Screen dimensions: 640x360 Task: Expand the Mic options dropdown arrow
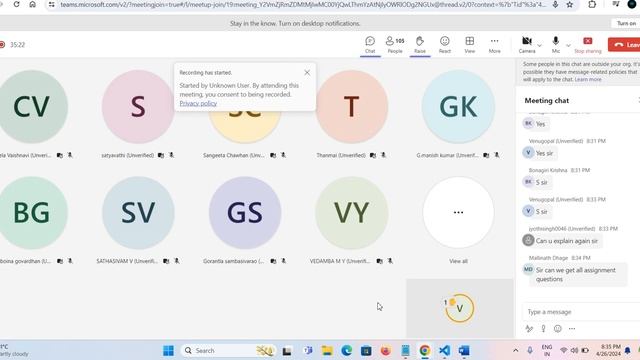pyautogui.click(x=568, y=45)
